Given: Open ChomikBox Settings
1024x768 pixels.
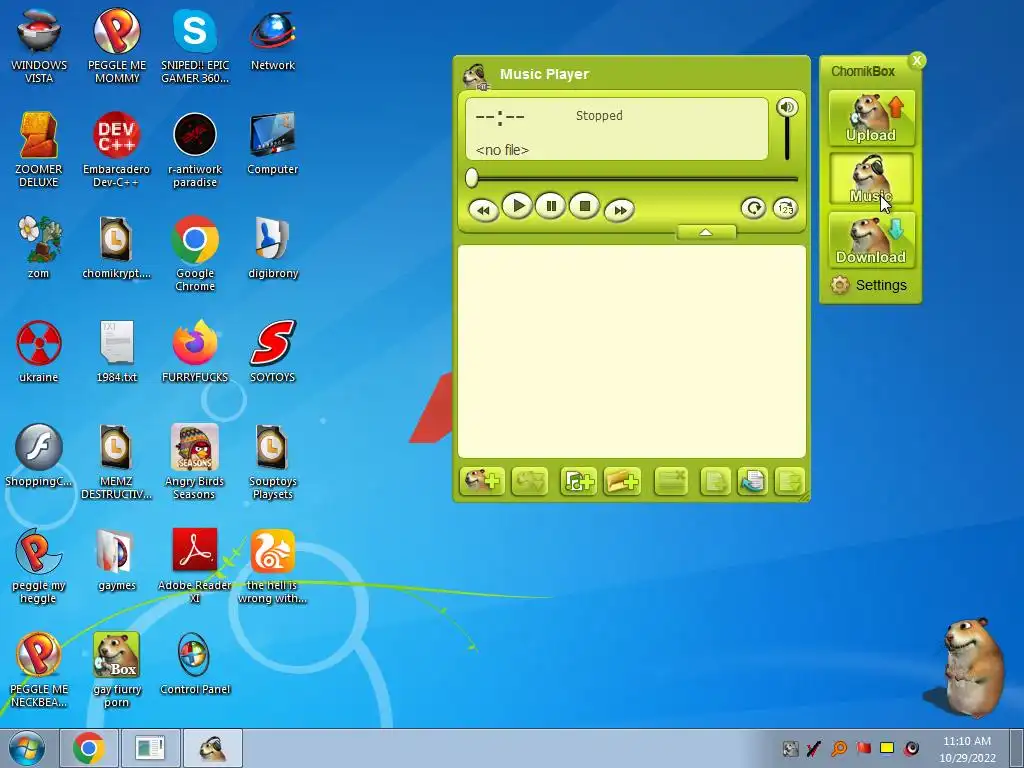Looking at the screenshot, I should pyautogui.click(x=869, y=285).
